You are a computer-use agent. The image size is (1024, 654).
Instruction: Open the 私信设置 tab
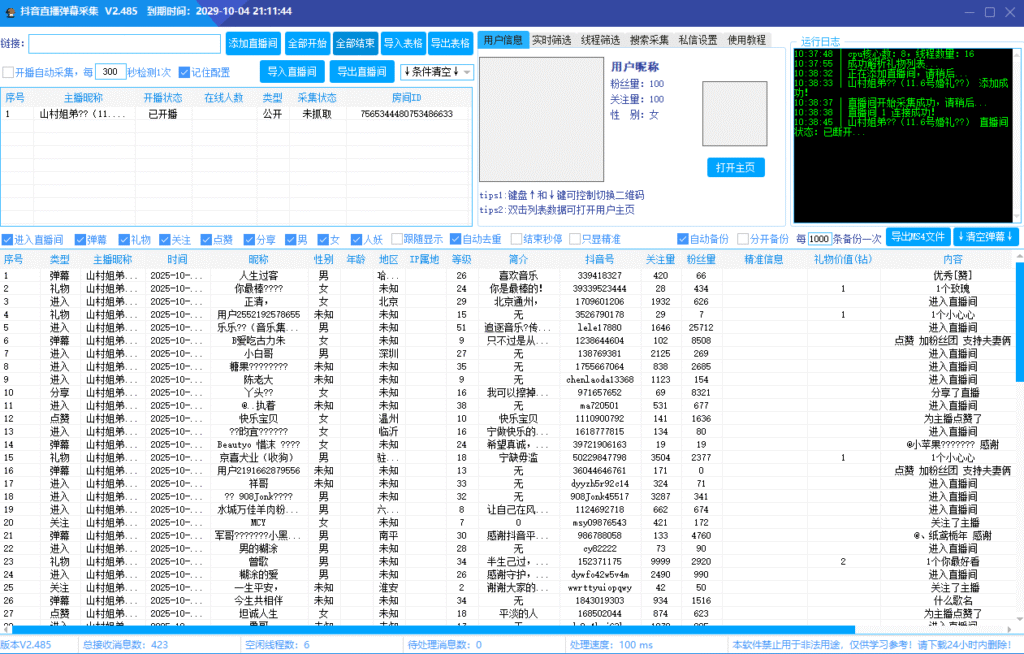697,40
